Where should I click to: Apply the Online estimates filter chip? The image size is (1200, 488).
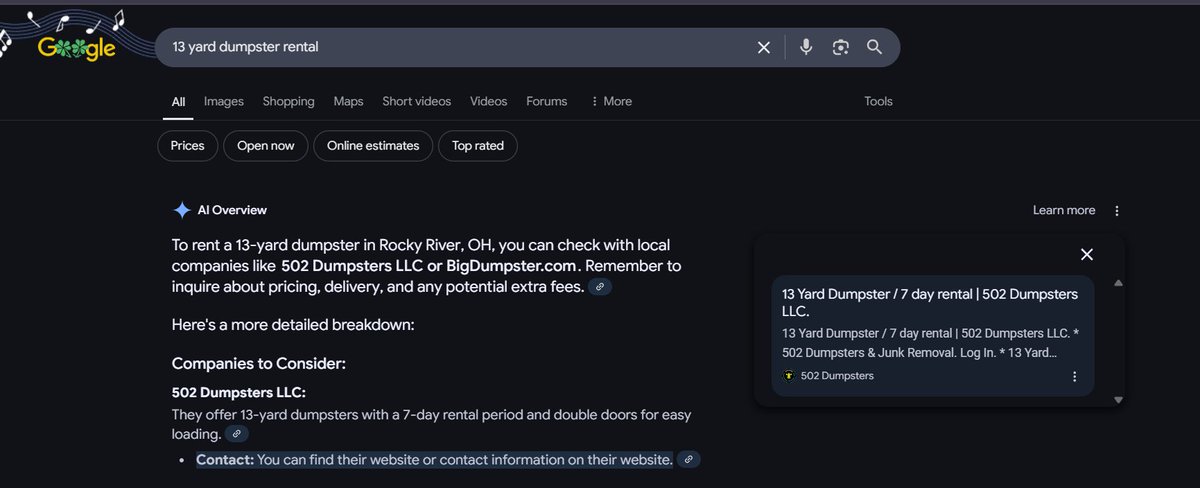tap(373, 145)
